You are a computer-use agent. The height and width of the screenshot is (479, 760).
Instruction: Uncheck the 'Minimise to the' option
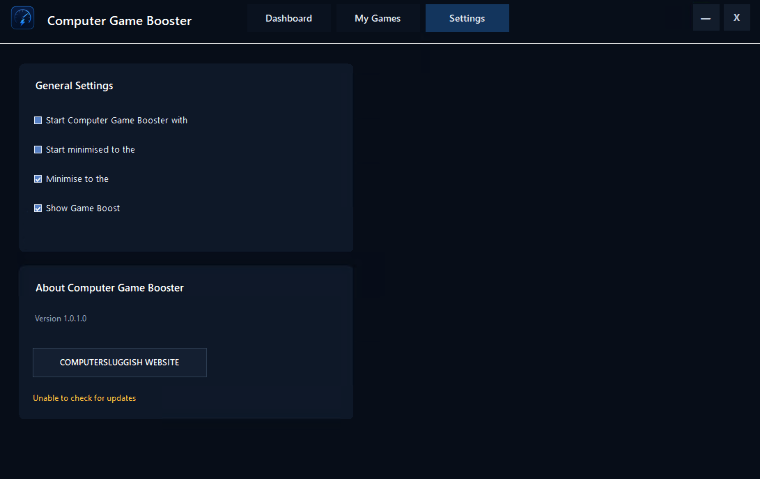[x=38, y=179]
